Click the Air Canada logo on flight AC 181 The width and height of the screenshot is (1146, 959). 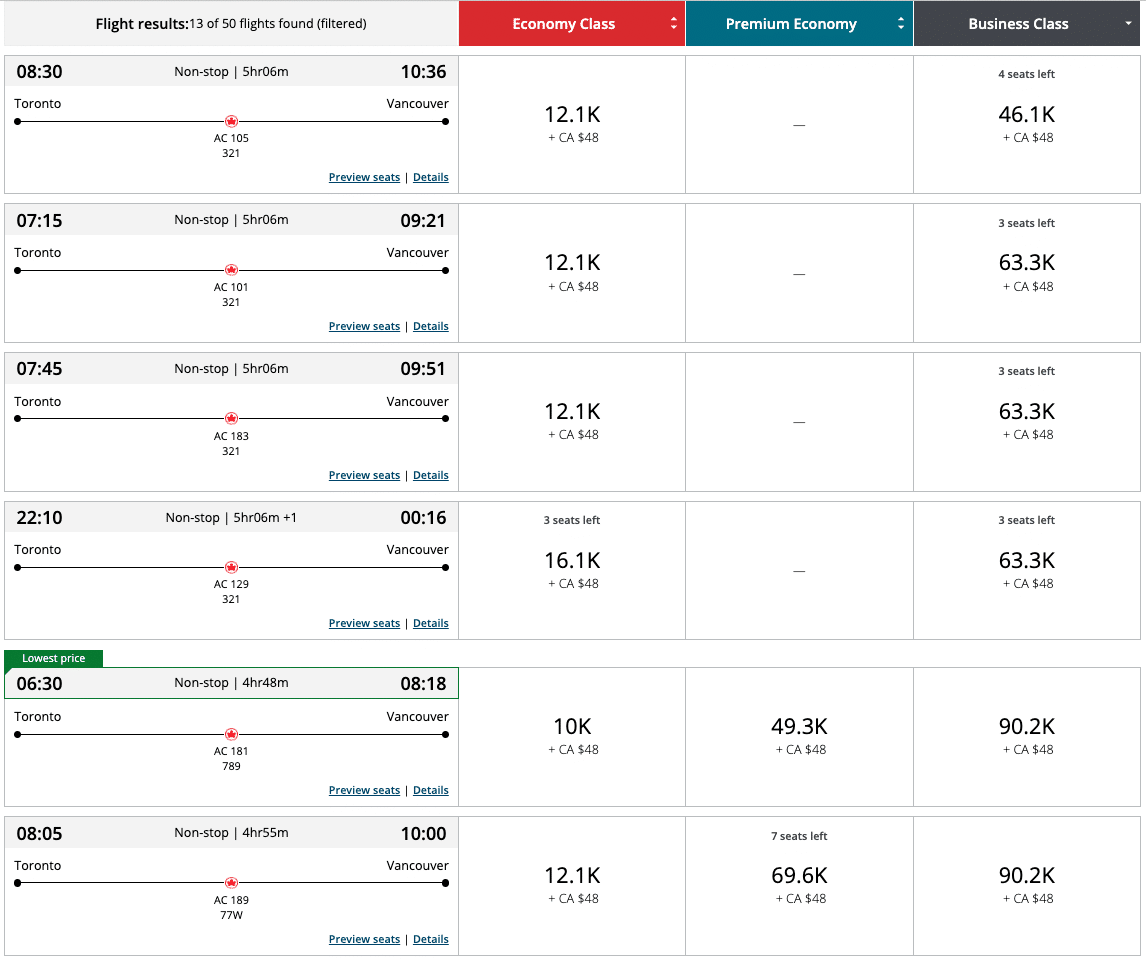(x=231, y=734)
